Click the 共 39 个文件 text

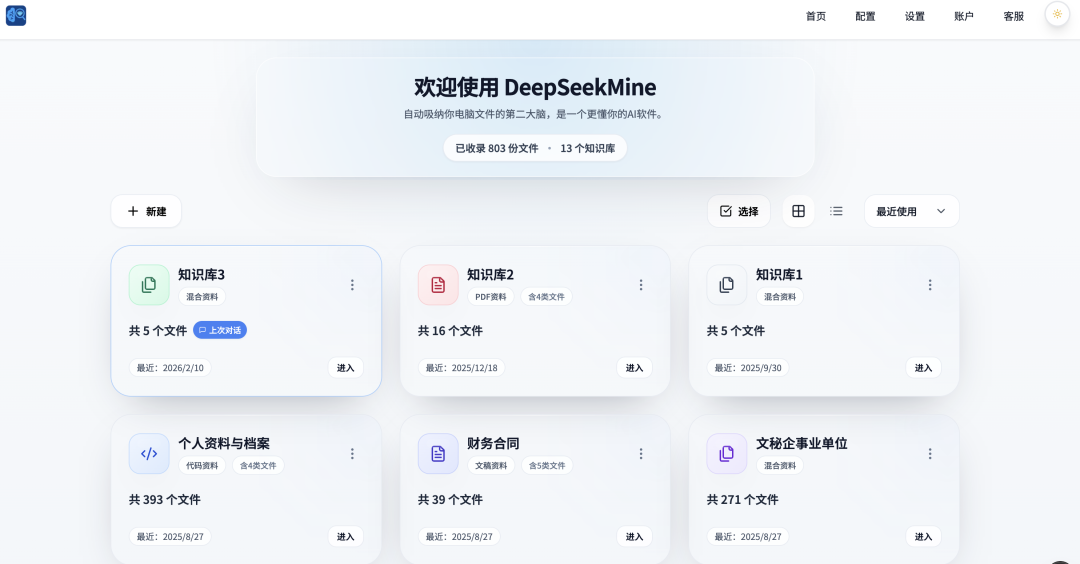click(450, 499)
